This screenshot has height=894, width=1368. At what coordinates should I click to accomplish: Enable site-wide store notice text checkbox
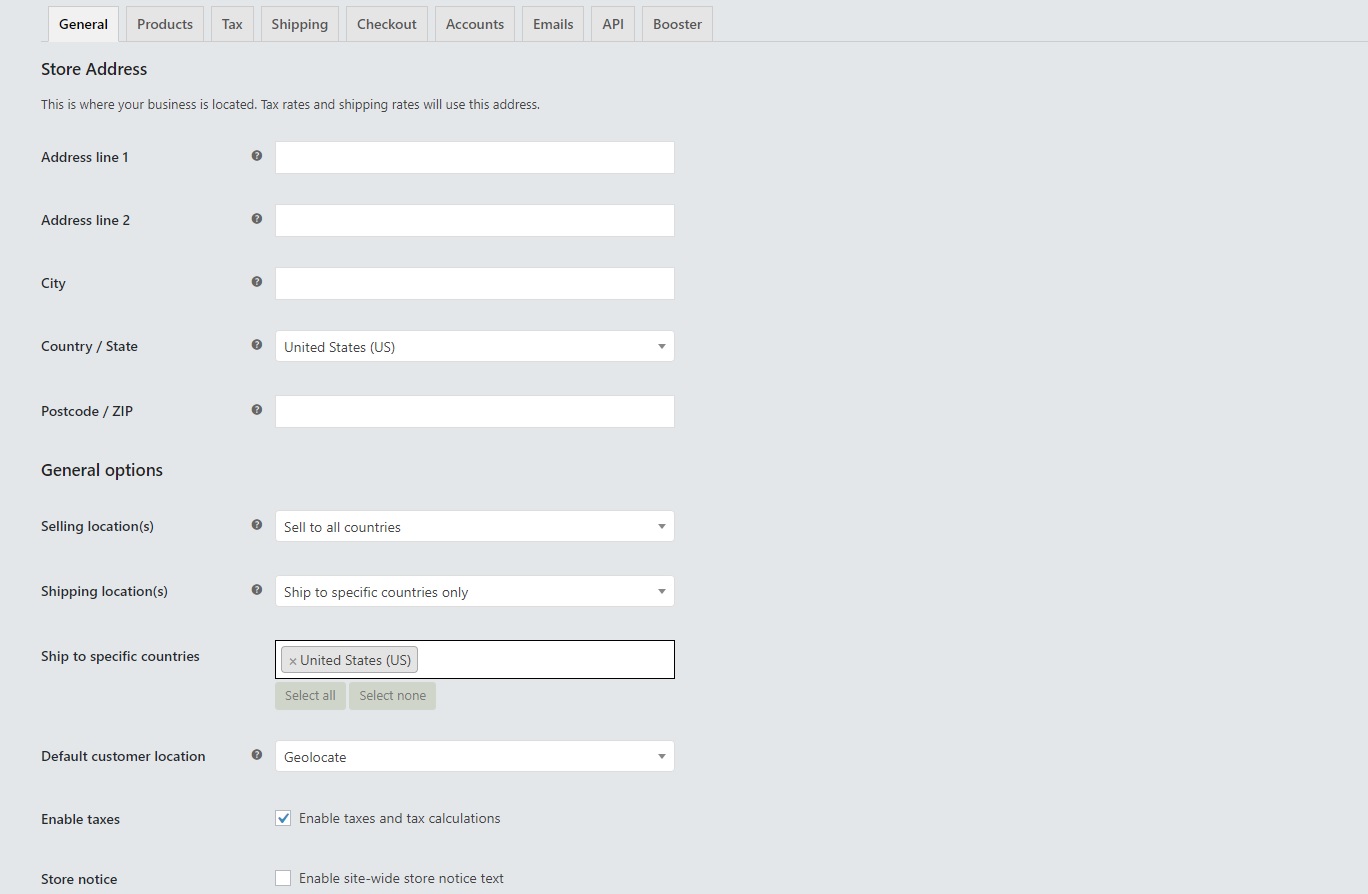tap(283, 878)
